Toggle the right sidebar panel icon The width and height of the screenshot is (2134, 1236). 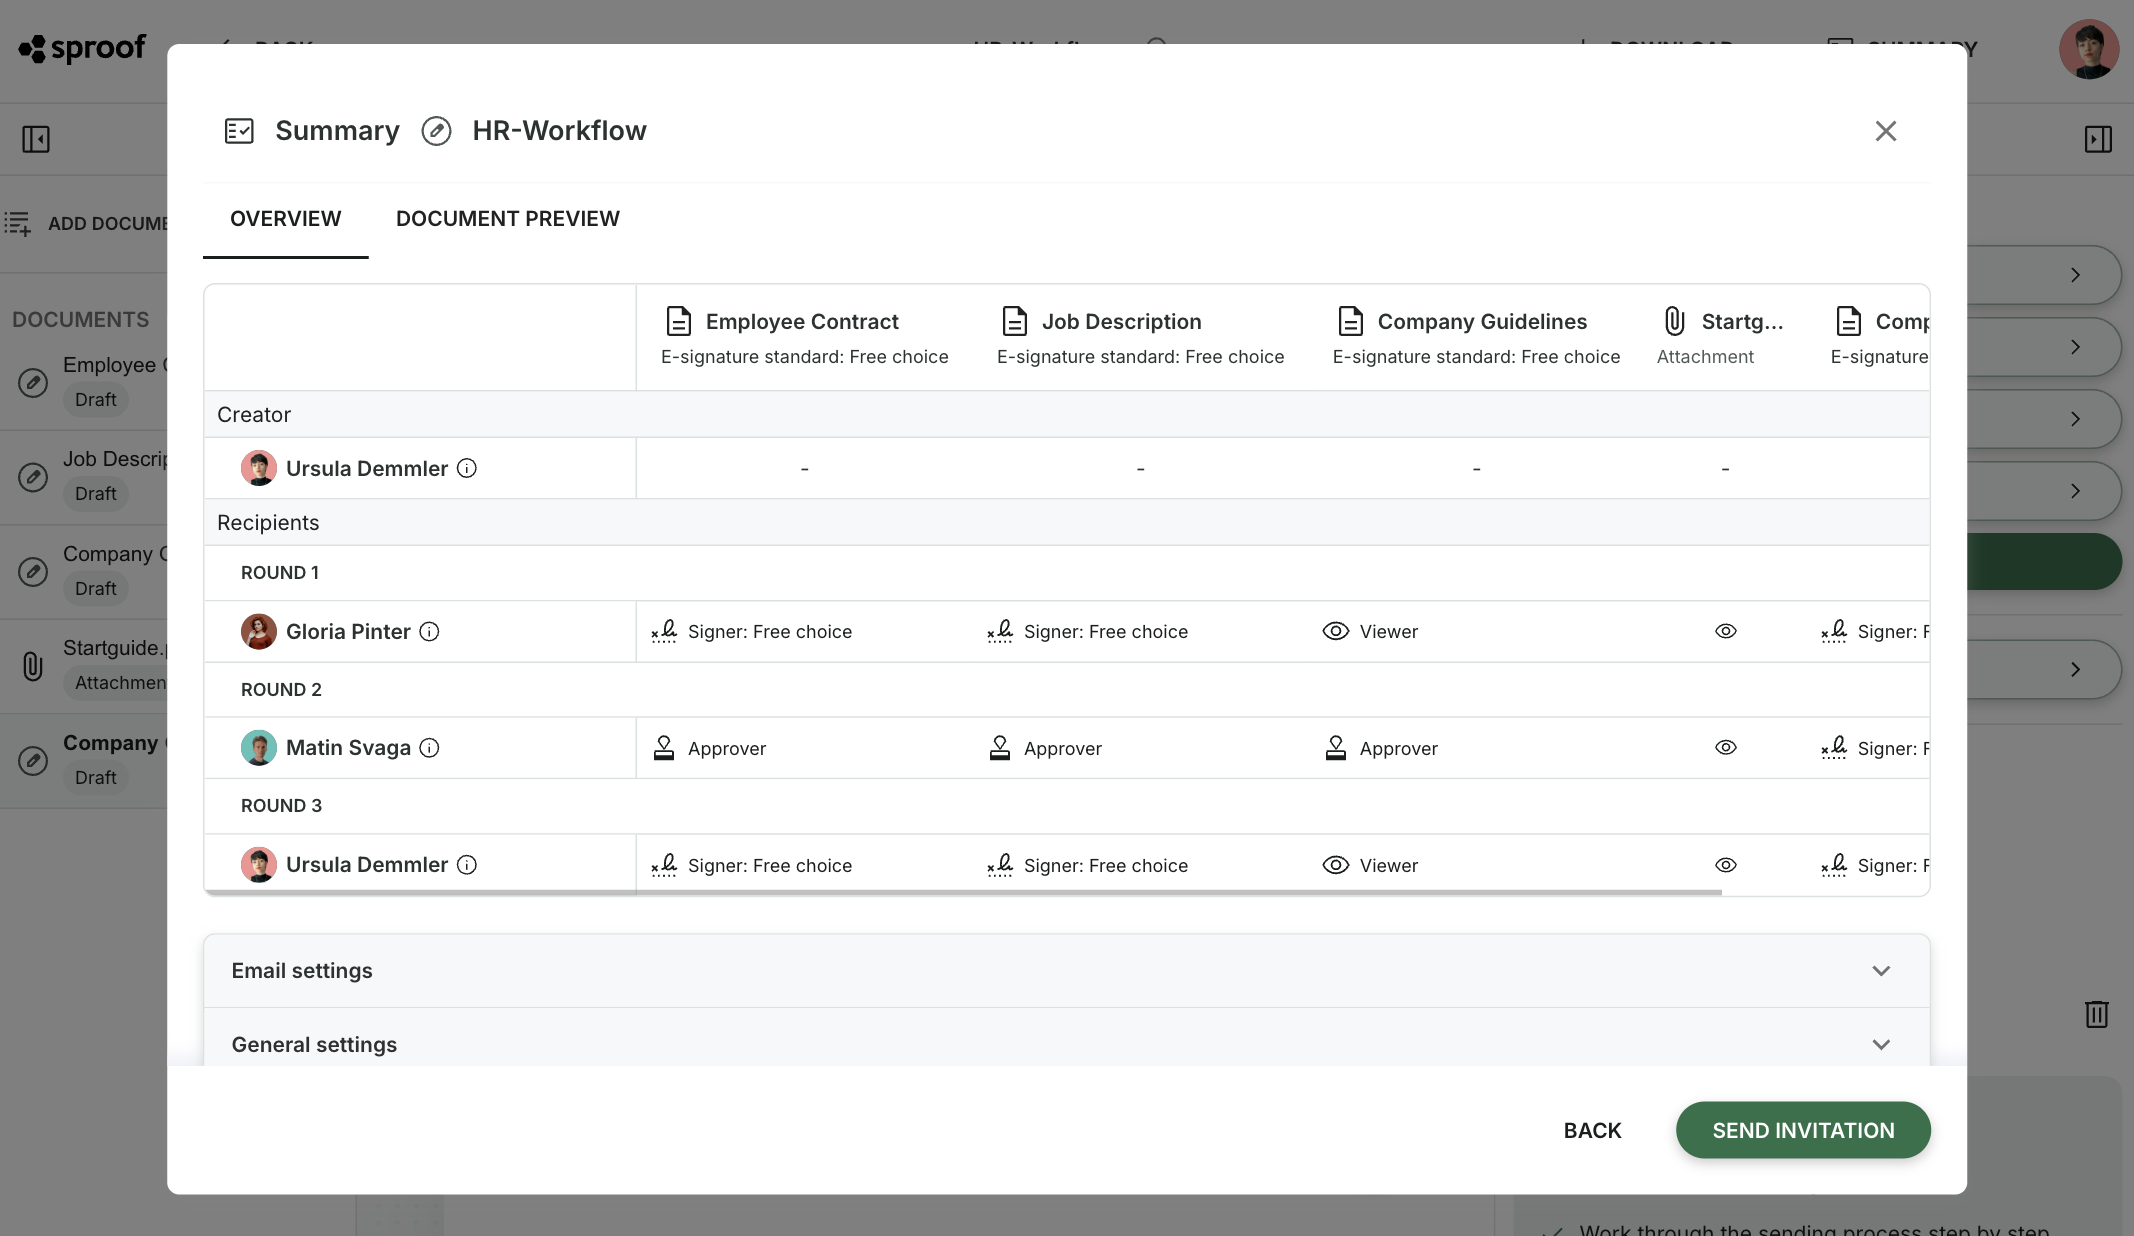2098,139
